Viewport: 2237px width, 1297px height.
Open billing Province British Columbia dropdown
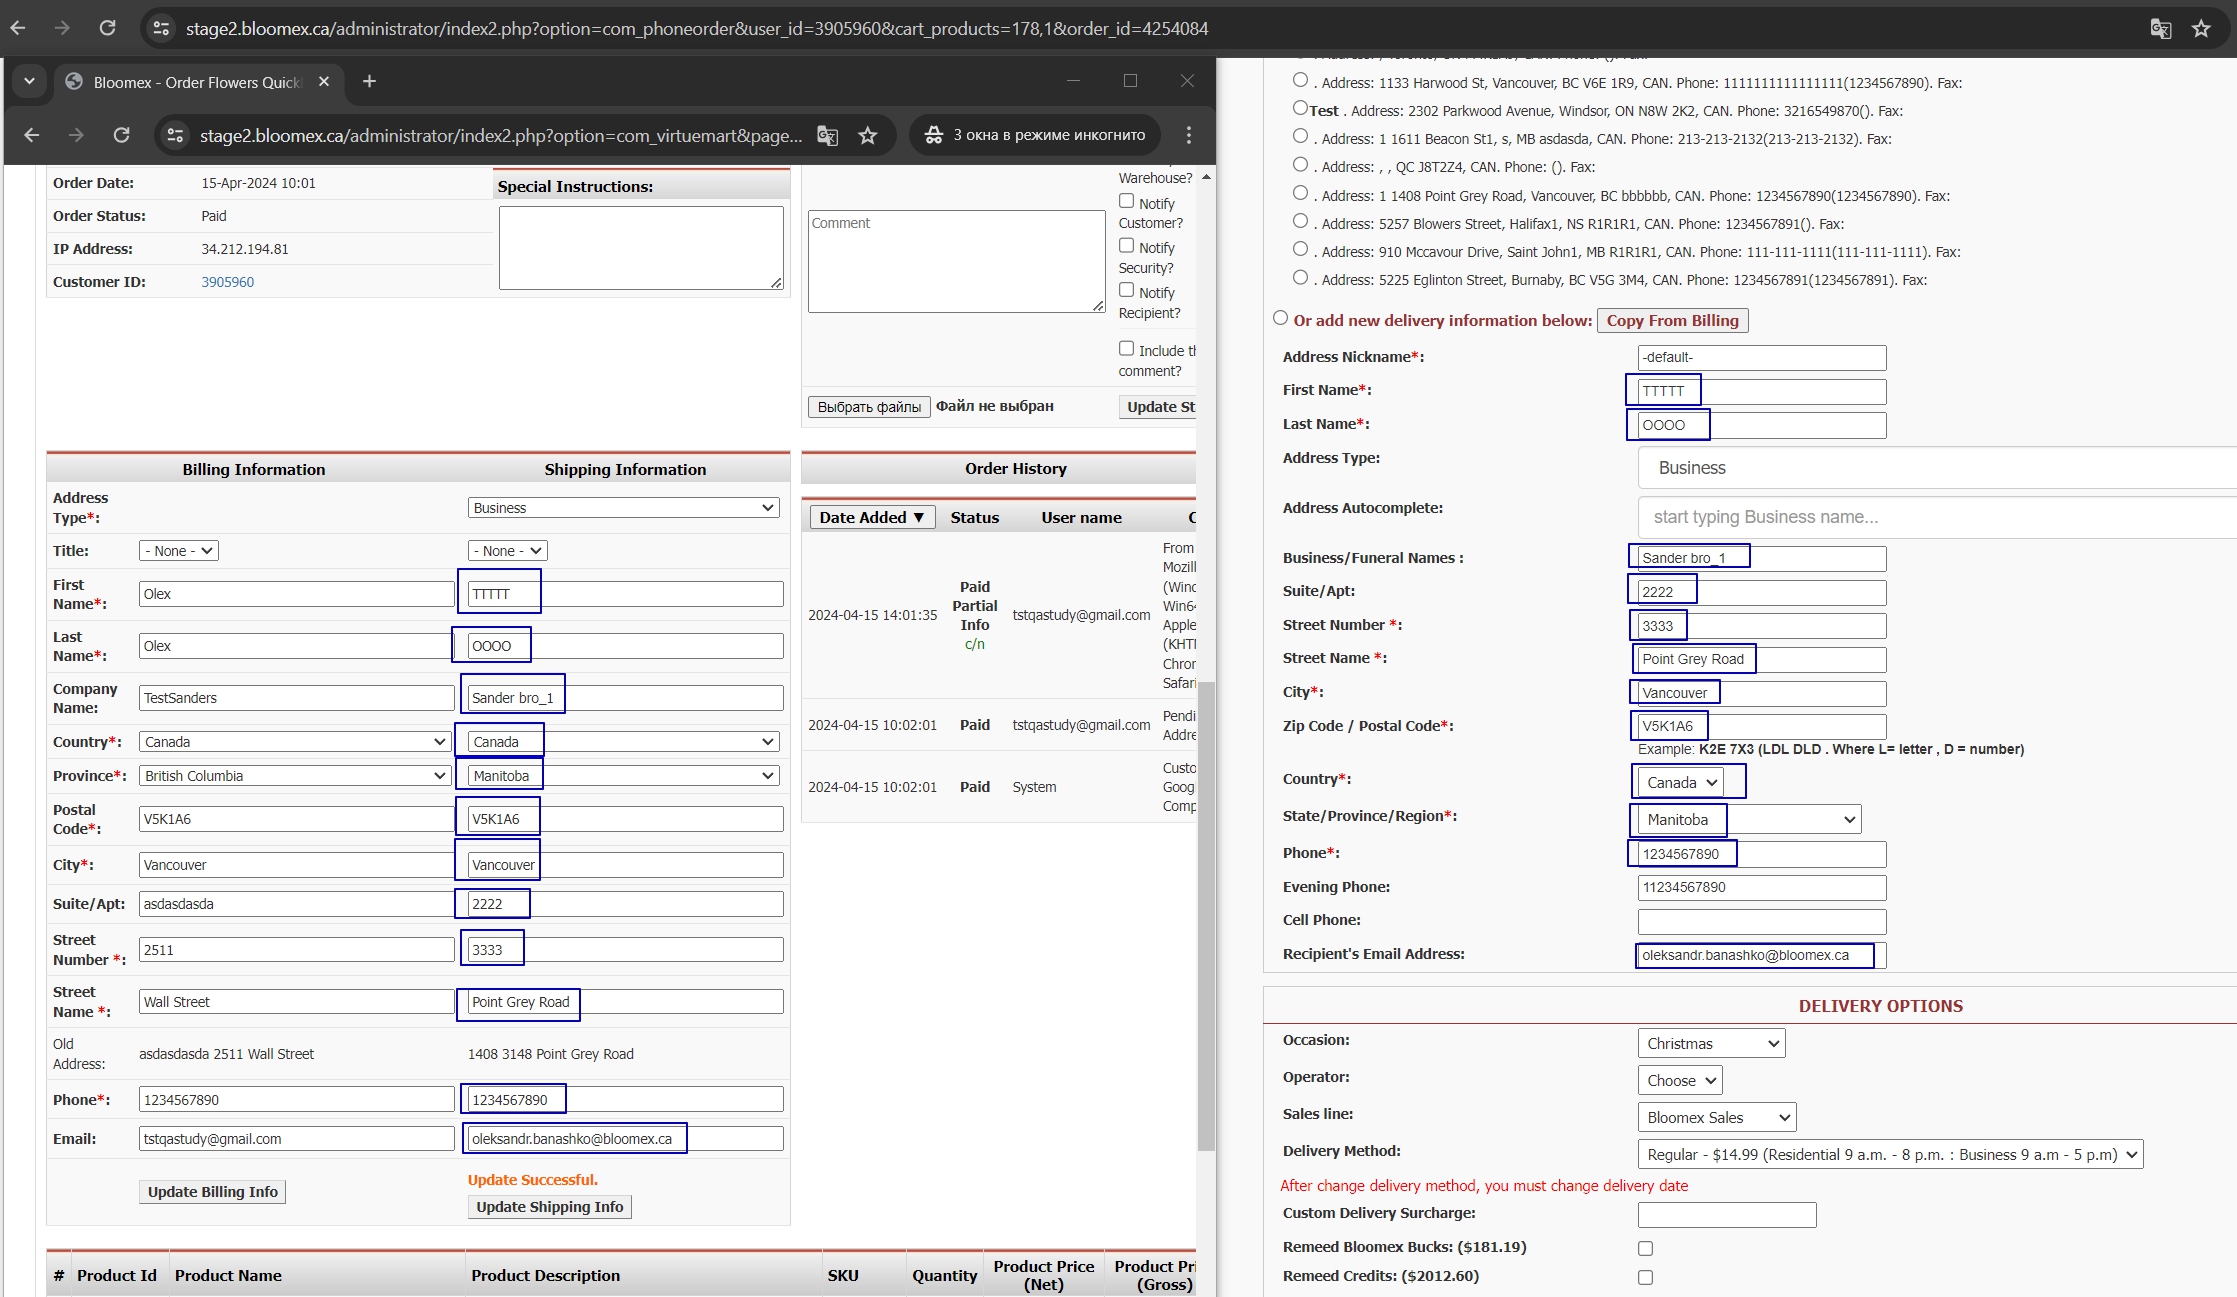(x=294, y=776)
